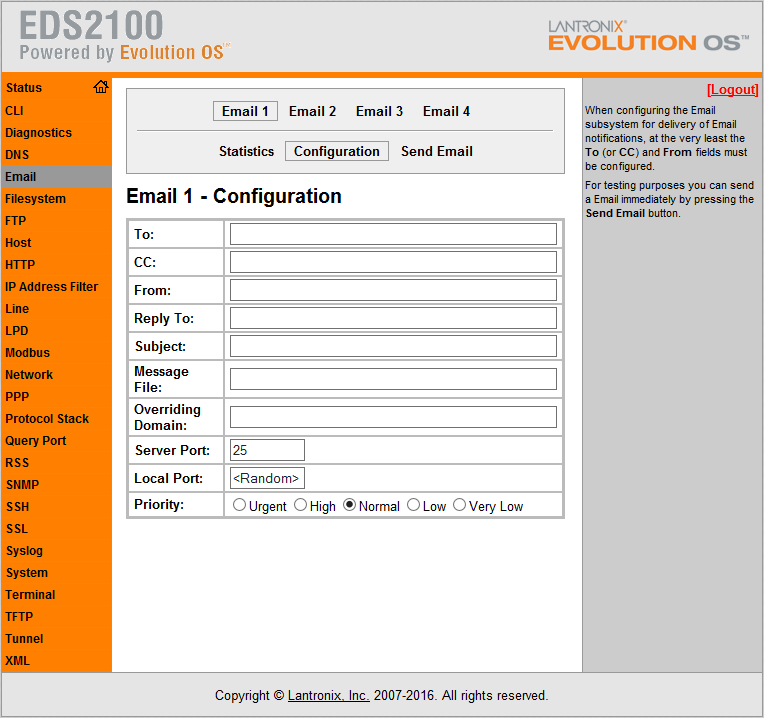764x718 pixels.
Task: Open the SSL sidebar item
Action: point(56,529)
